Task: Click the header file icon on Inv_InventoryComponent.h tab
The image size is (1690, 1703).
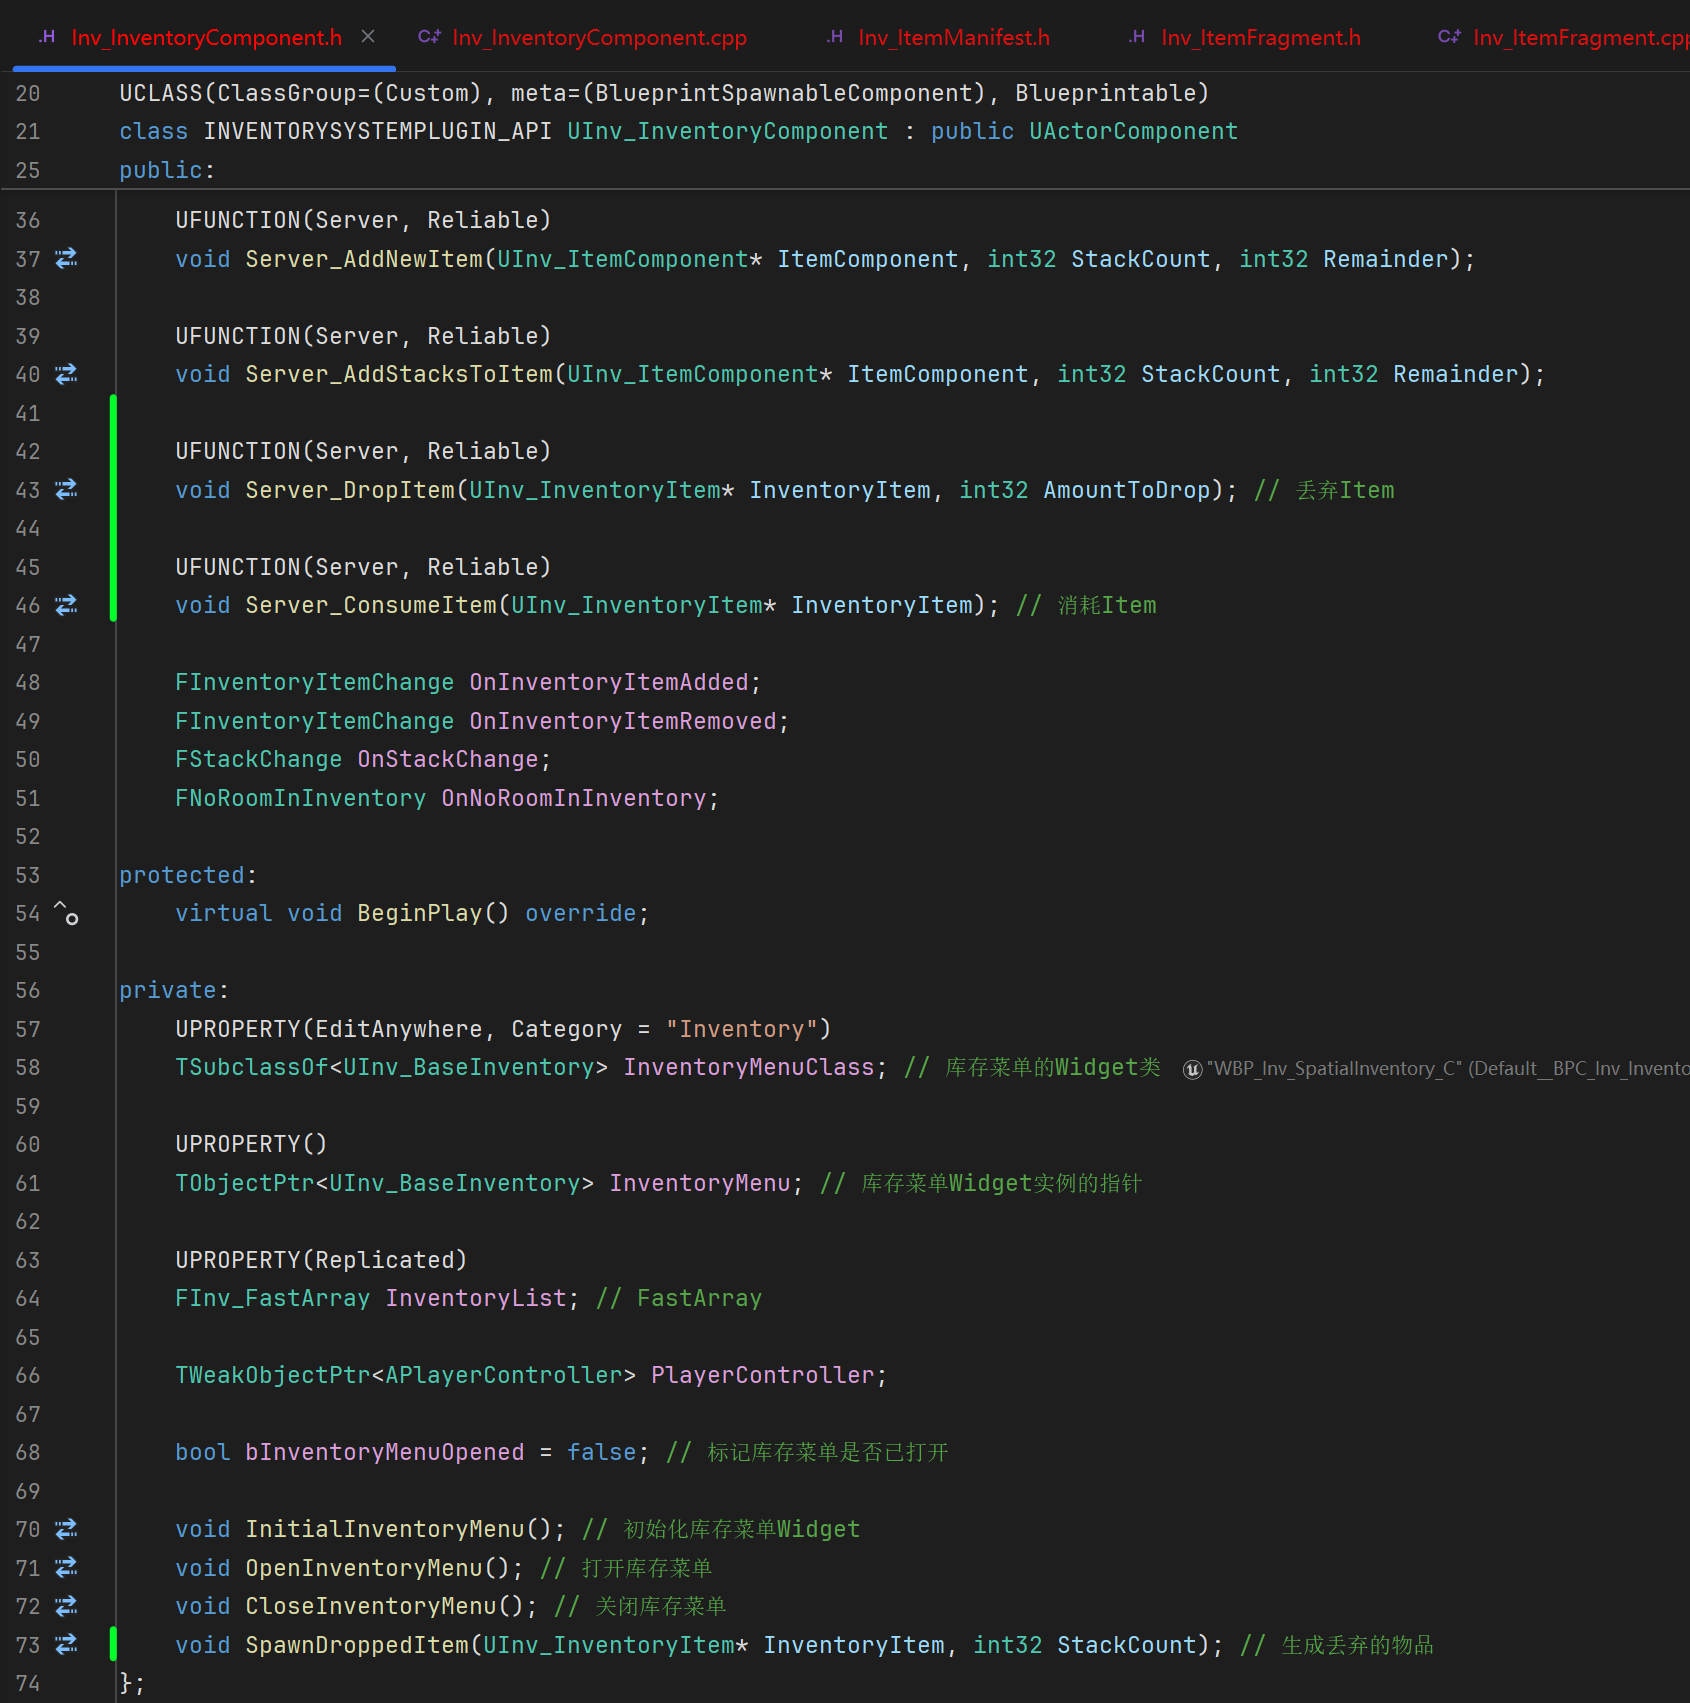Action: coord(47,37)
